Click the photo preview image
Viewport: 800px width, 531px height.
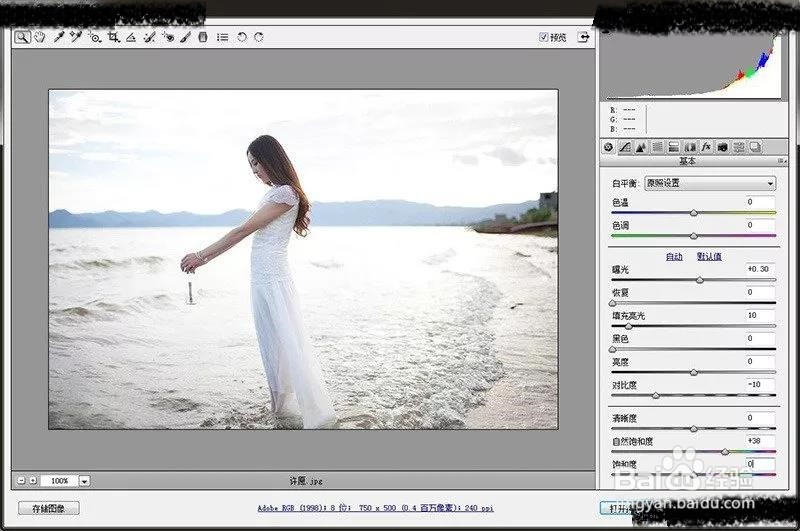[303, 259]
